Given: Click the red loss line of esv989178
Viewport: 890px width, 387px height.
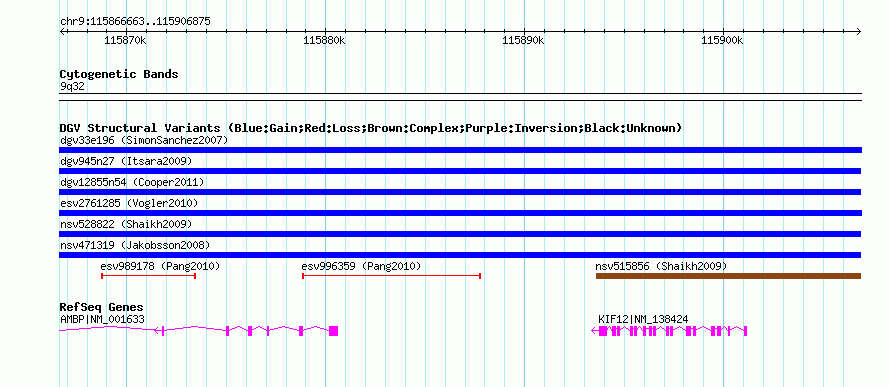Looking at the screenshot, I should (x=149, y=276).
